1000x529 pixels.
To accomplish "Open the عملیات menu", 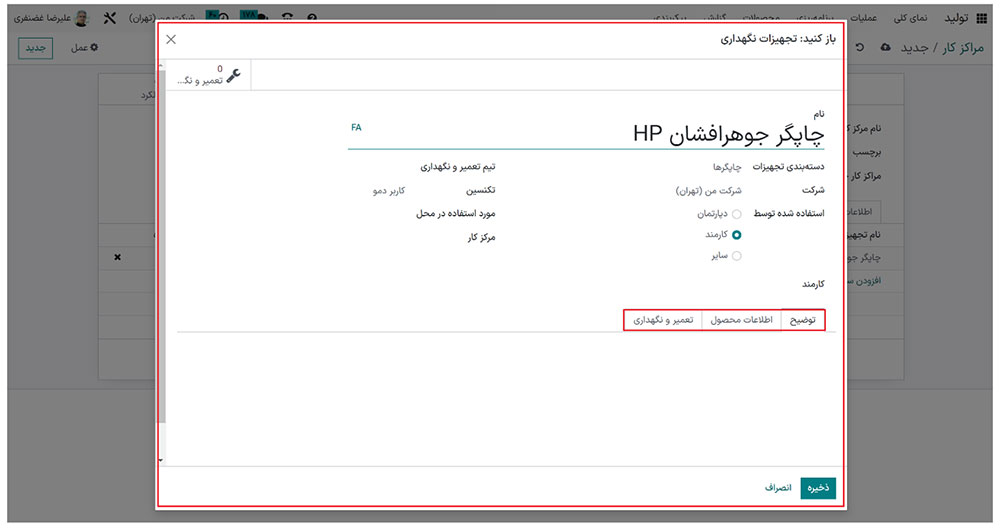I will click(864, 19).
